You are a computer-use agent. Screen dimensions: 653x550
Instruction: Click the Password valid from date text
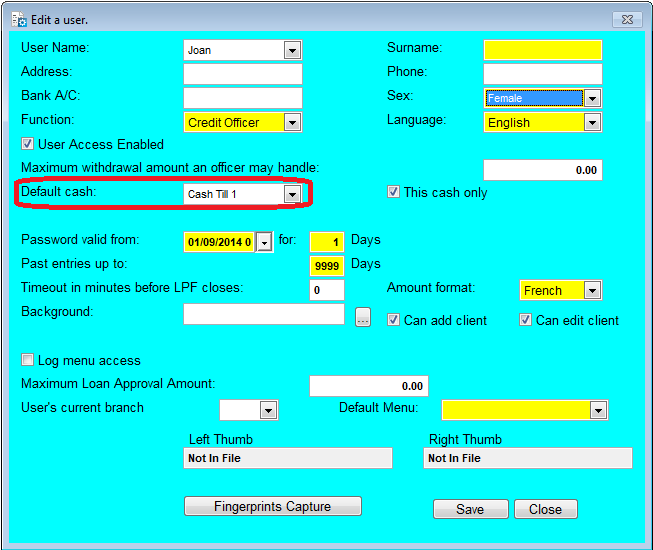pos(219,242)
